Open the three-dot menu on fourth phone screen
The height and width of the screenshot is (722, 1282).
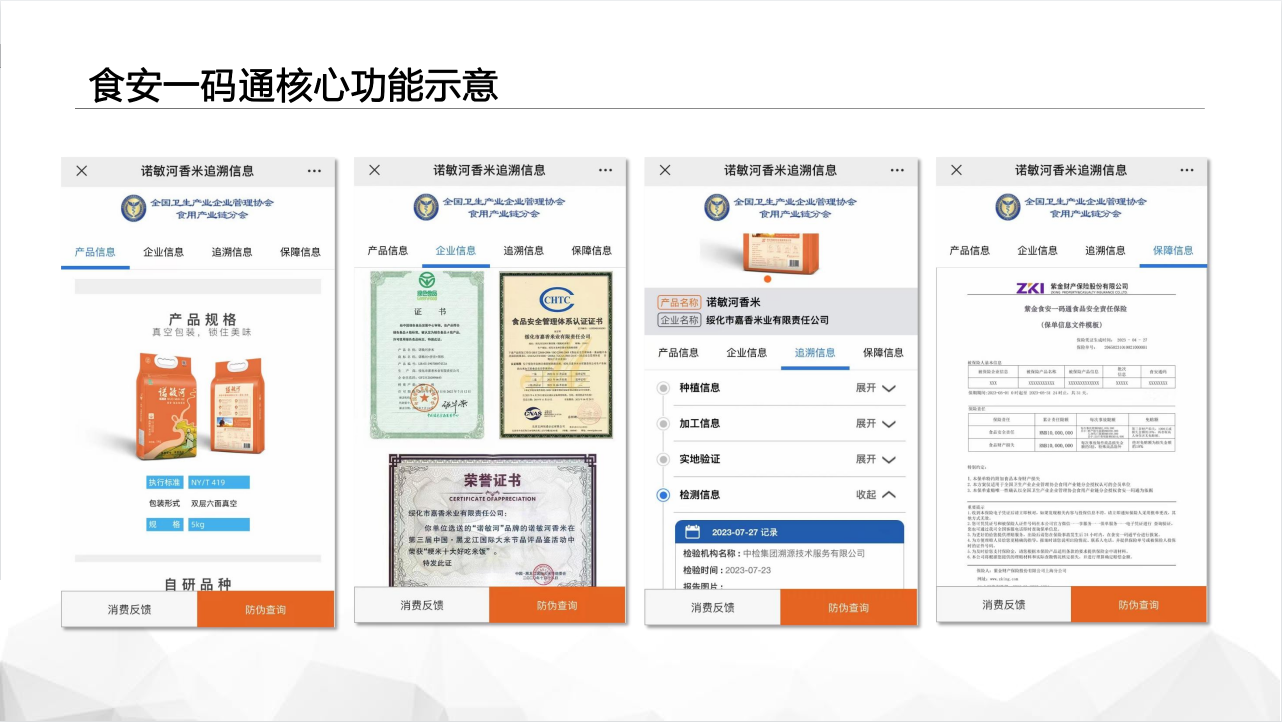(1187, 170)
